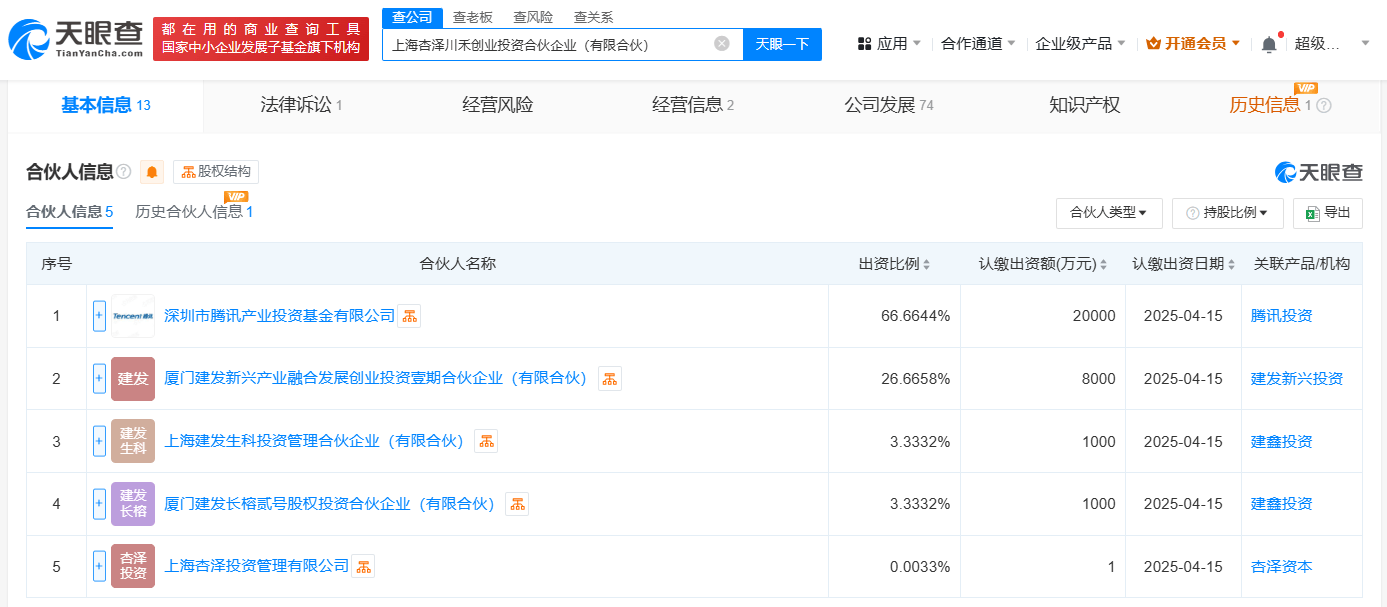Select the 历史合伙人信息 sub-tab
The height and width of the screenshot is (607, 1387).
tap(194, 212)
